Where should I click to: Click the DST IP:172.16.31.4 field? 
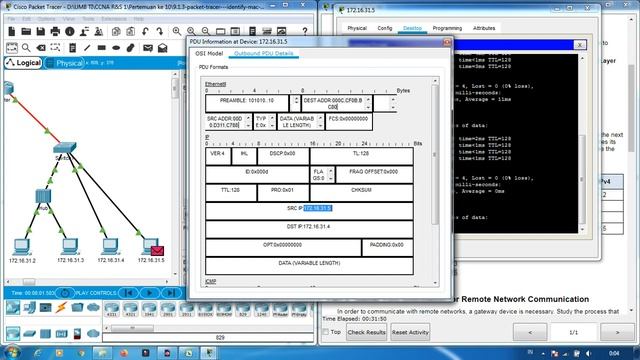309,229
